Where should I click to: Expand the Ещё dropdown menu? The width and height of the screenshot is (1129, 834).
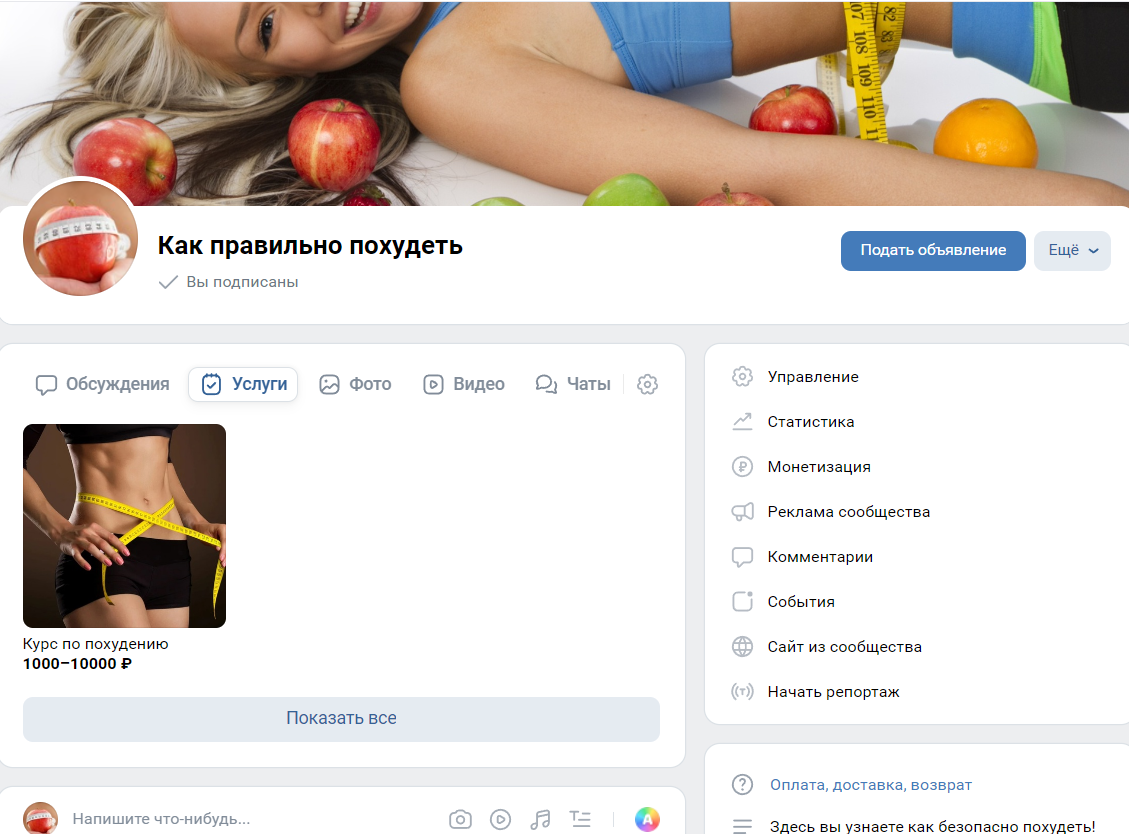pyautogui.click(x=1072, y=251)
